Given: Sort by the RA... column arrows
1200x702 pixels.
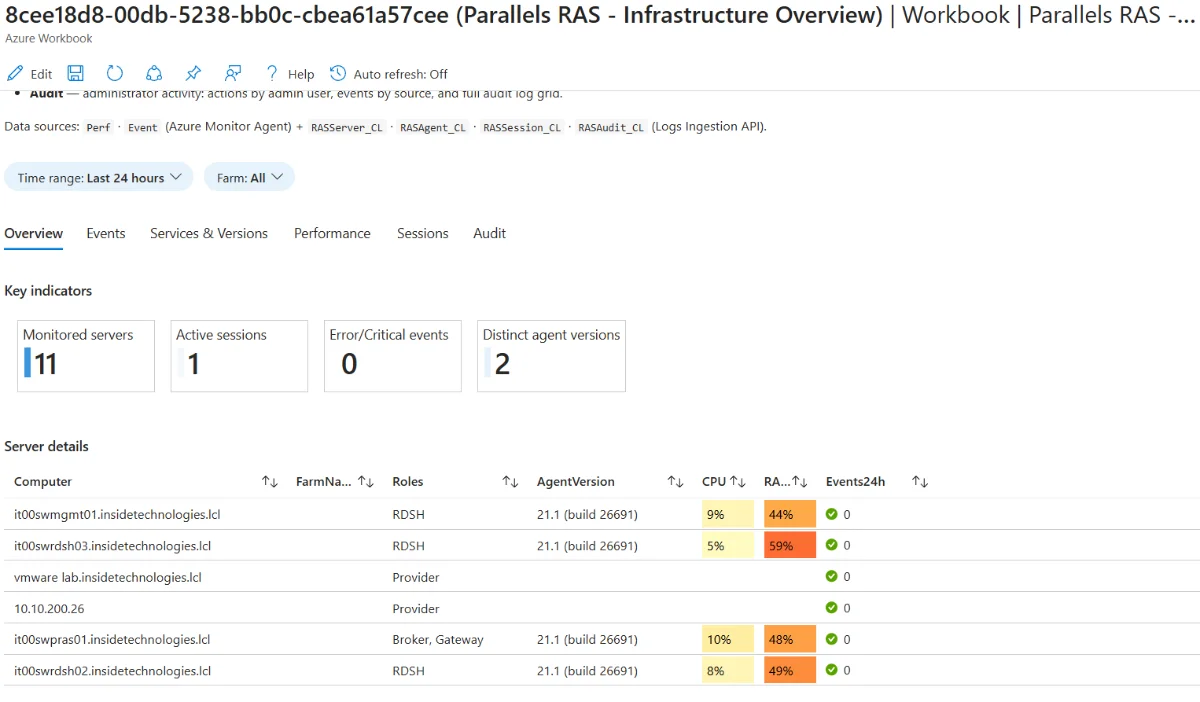Looking at the screenshot, I should tap(800, 482).
